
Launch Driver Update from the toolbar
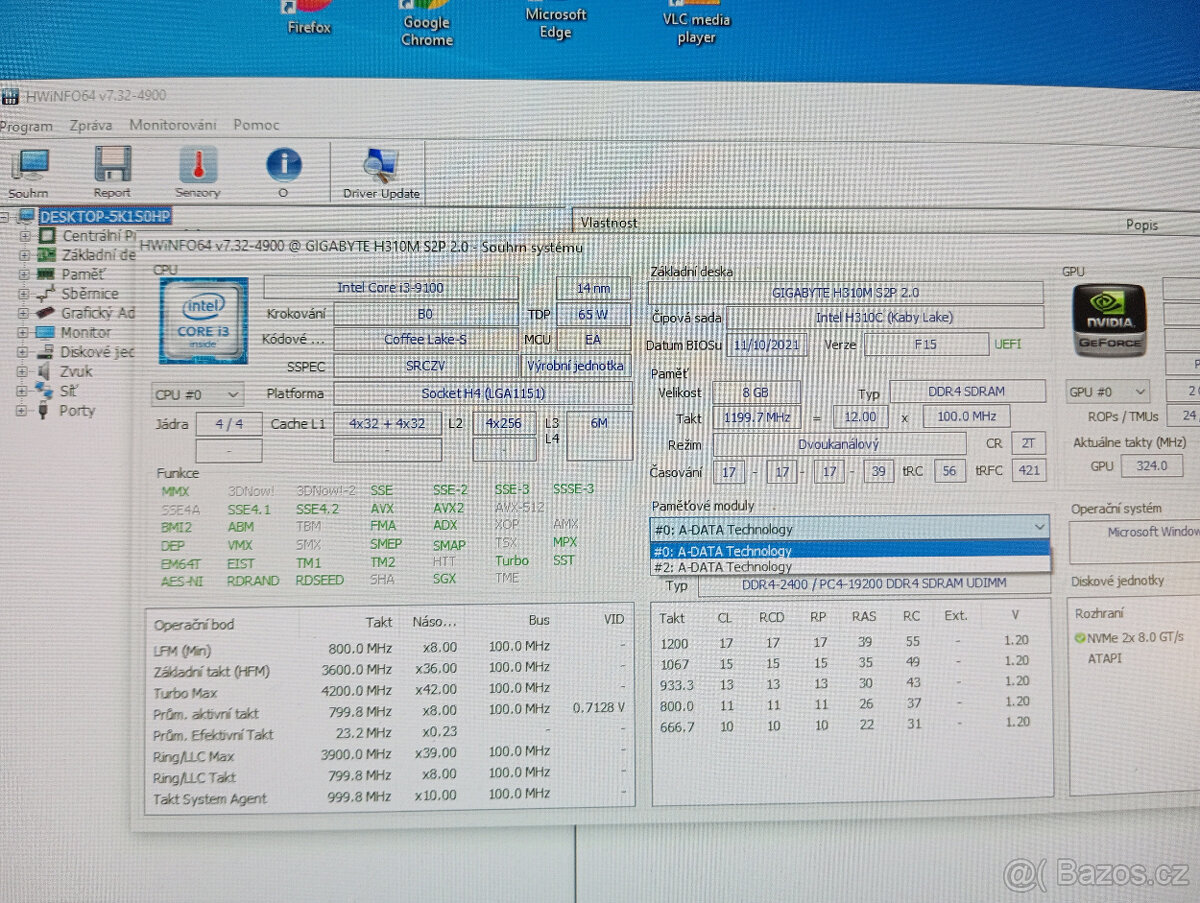(381, 165)
